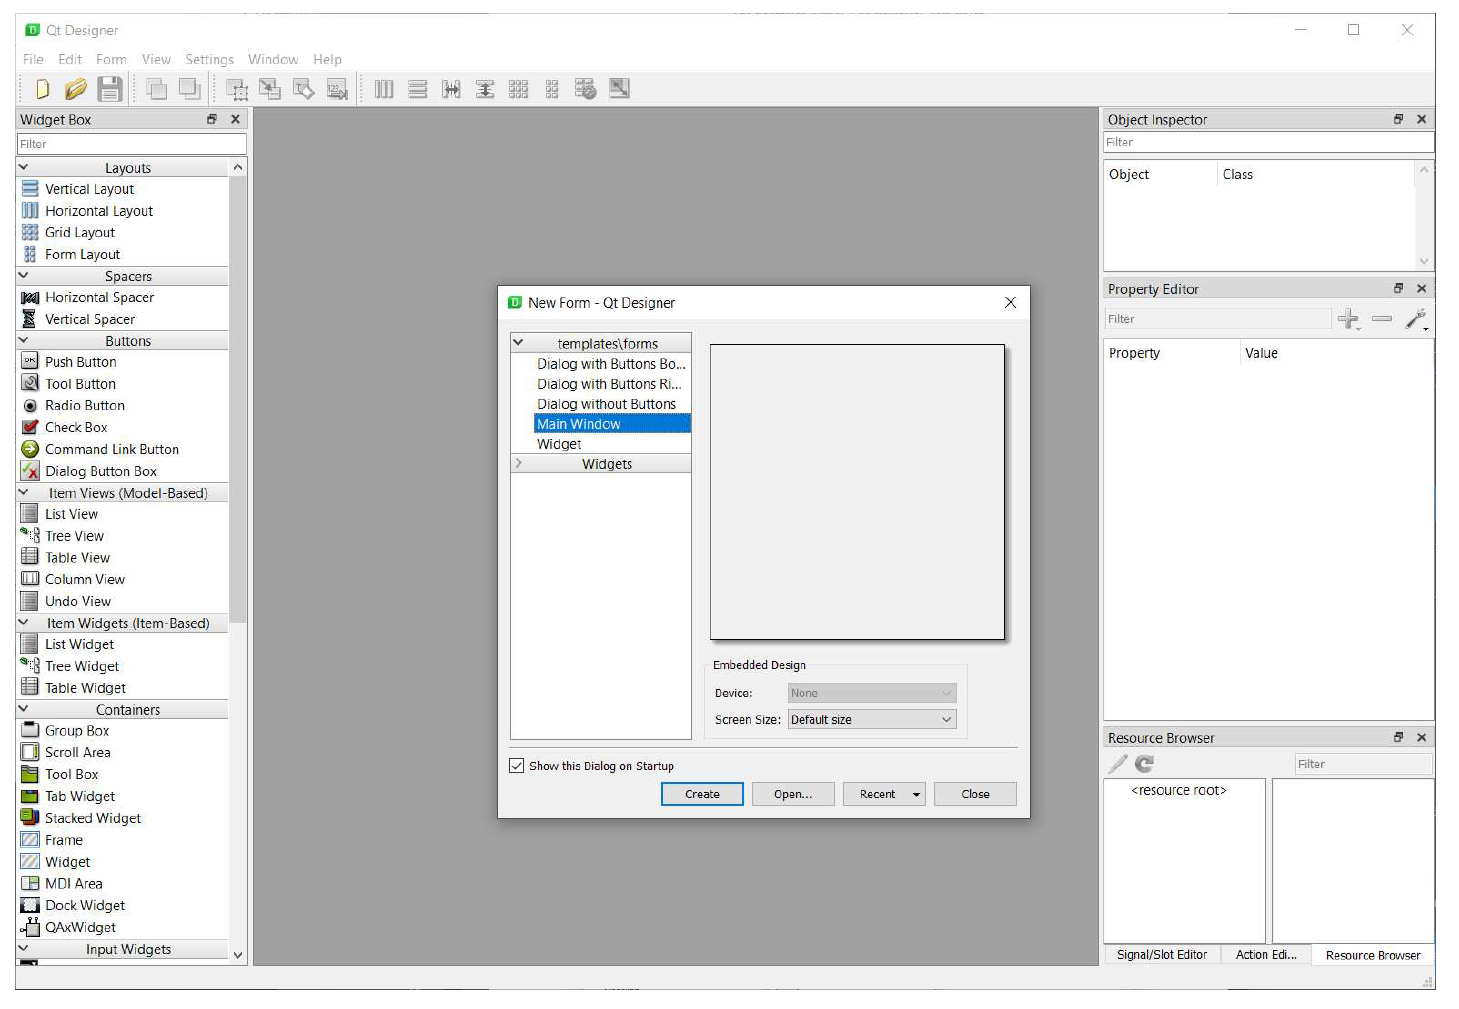Click the Adjust Size toolbar icon
Viewport: 1459px width, 1009px height.
click(620, 88)
